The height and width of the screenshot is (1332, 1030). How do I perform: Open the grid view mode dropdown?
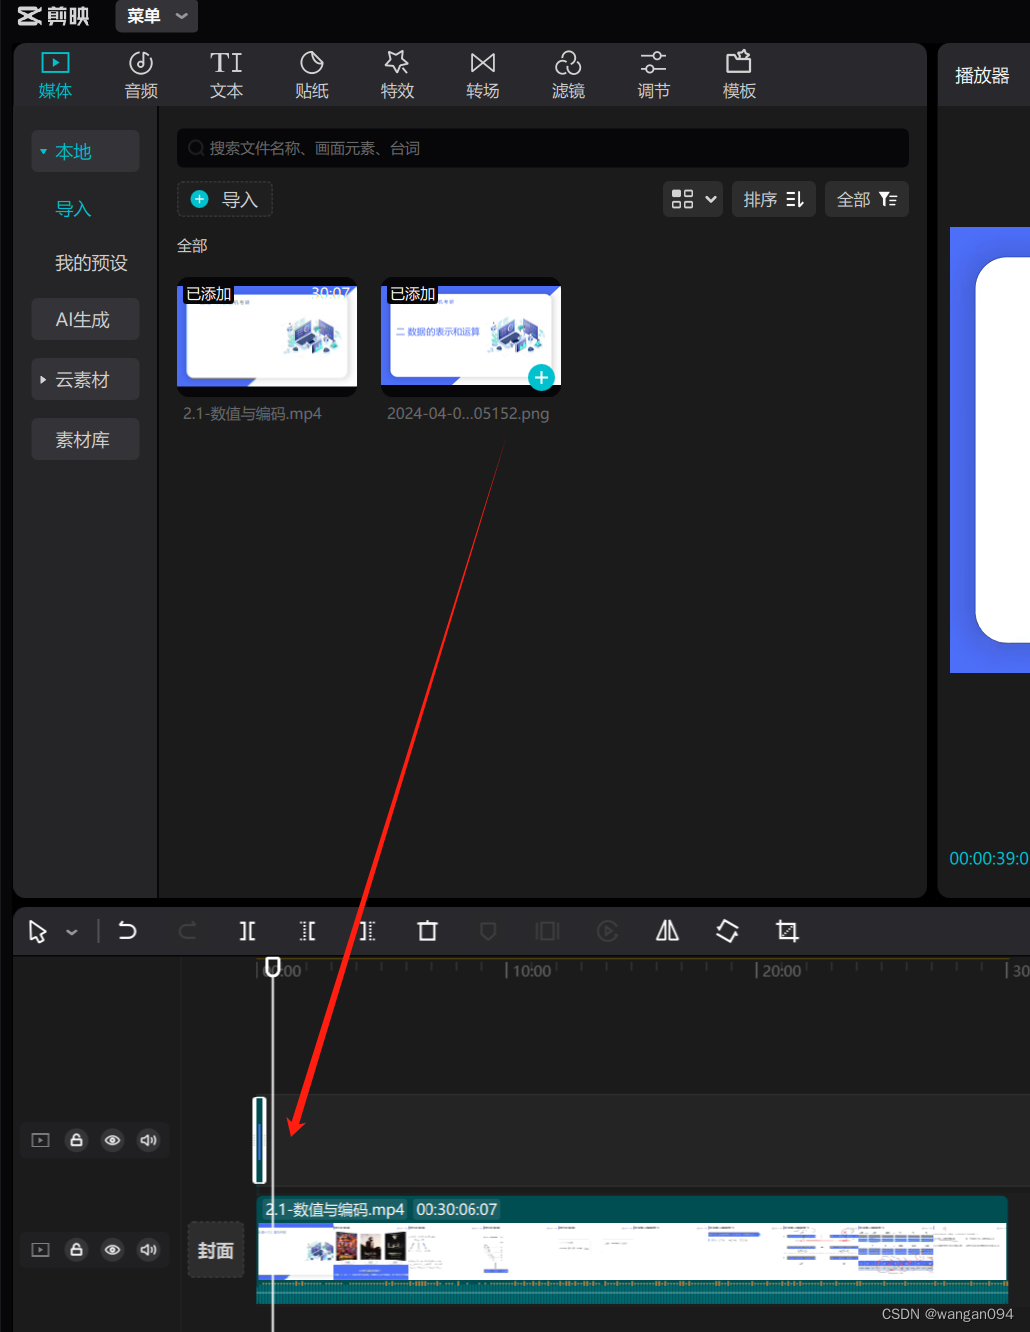click(x=693, y=199)
